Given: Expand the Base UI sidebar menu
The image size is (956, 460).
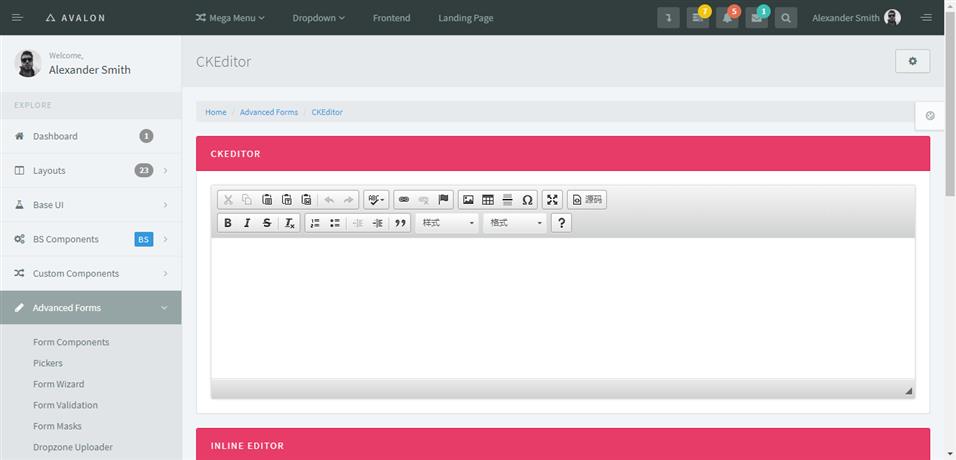Looking at the screenshot, I should (x=90, y=204).
